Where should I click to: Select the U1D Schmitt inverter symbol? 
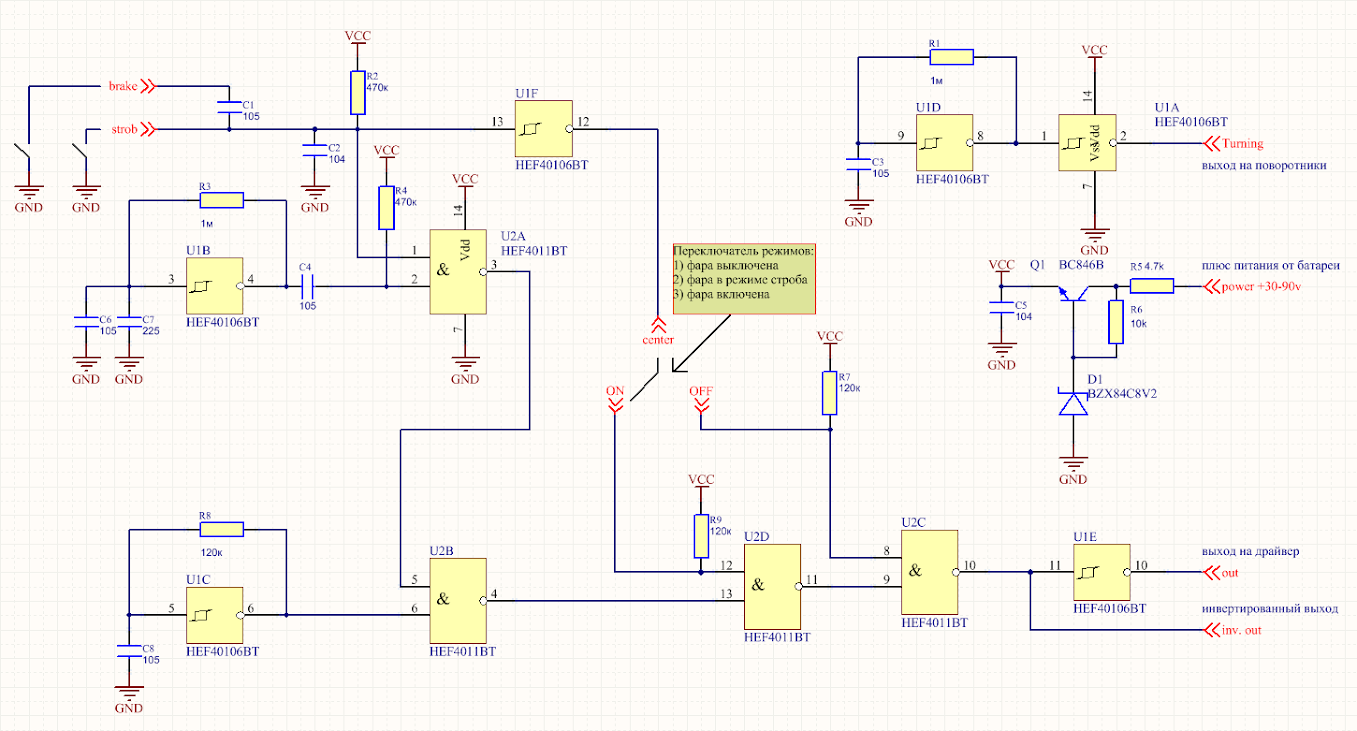(944, 143)
